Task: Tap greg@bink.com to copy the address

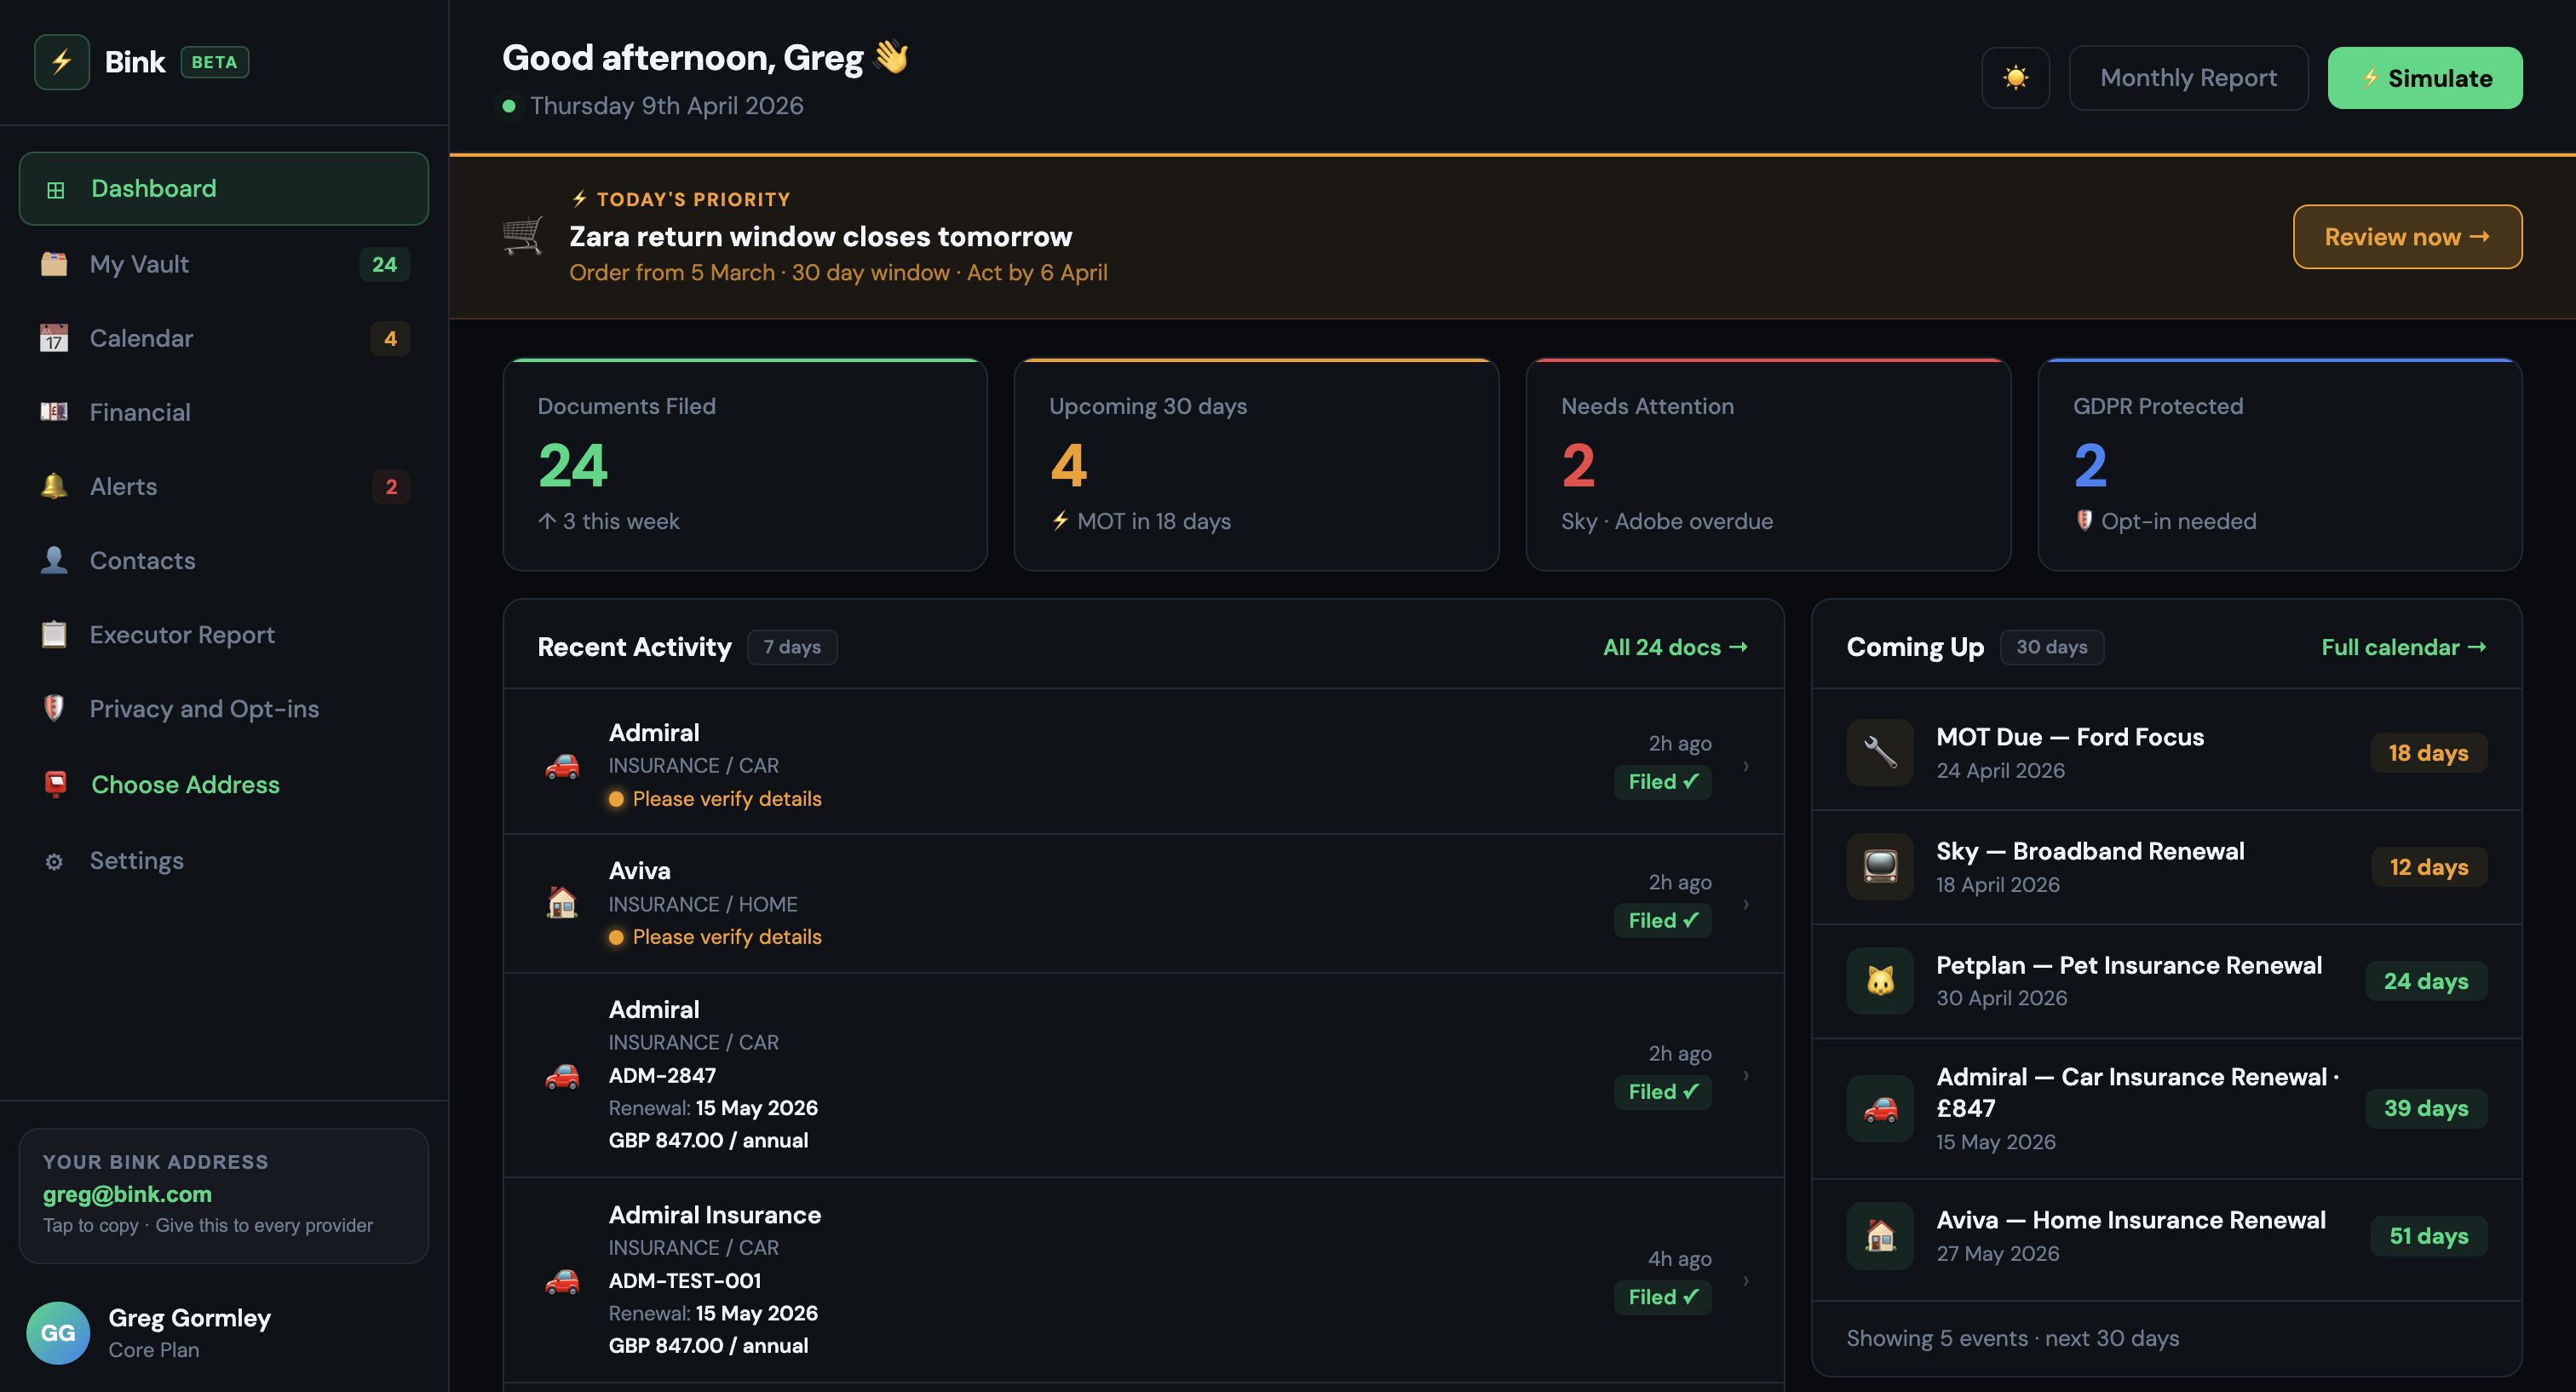Action: point(127,1194)
